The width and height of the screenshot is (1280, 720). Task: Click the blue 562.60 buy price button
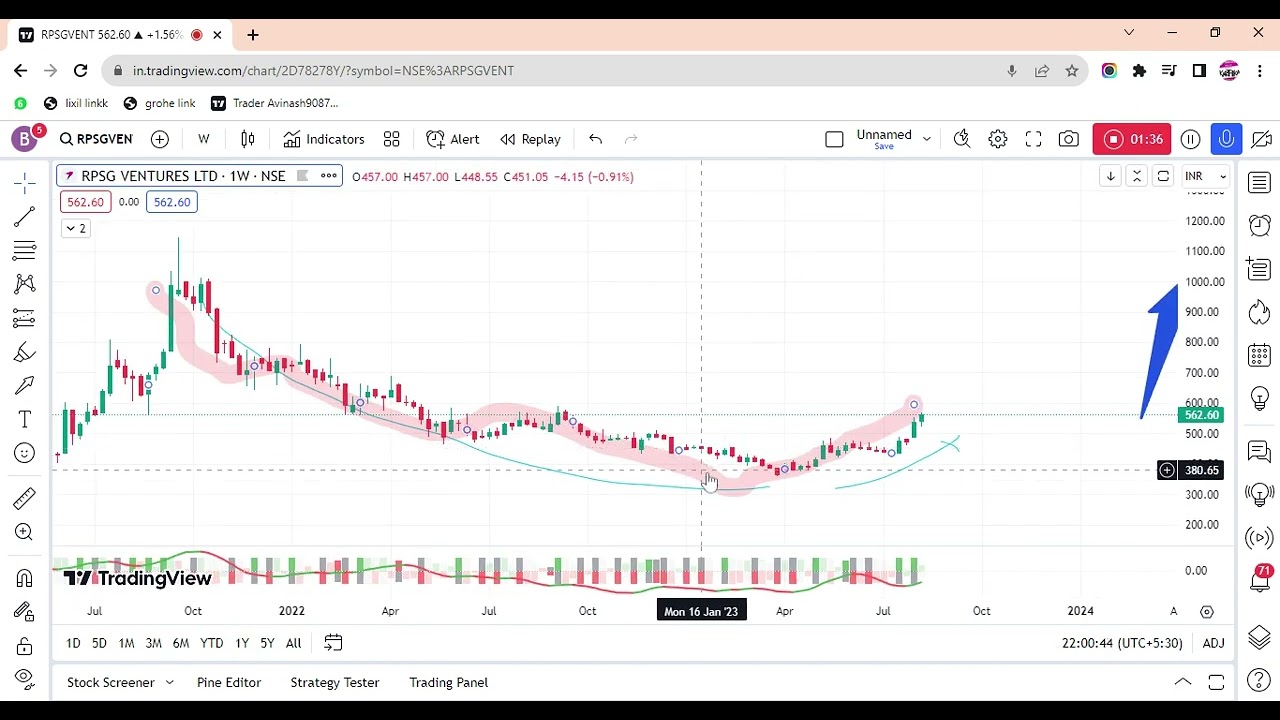click(x=172, y=202)
